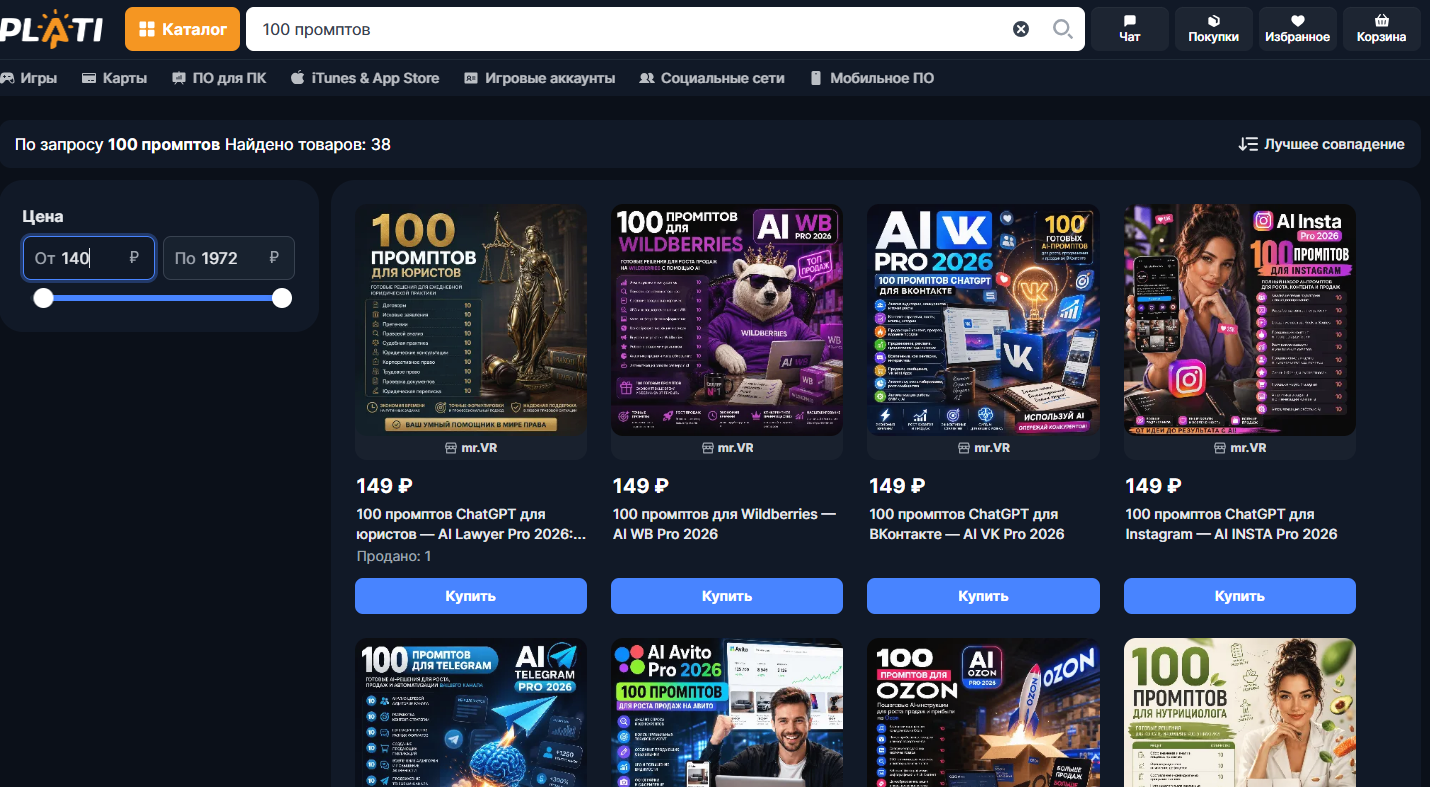Click the magnifier search icon
Screen dimensions: 1430x787
pos(1062,29)
